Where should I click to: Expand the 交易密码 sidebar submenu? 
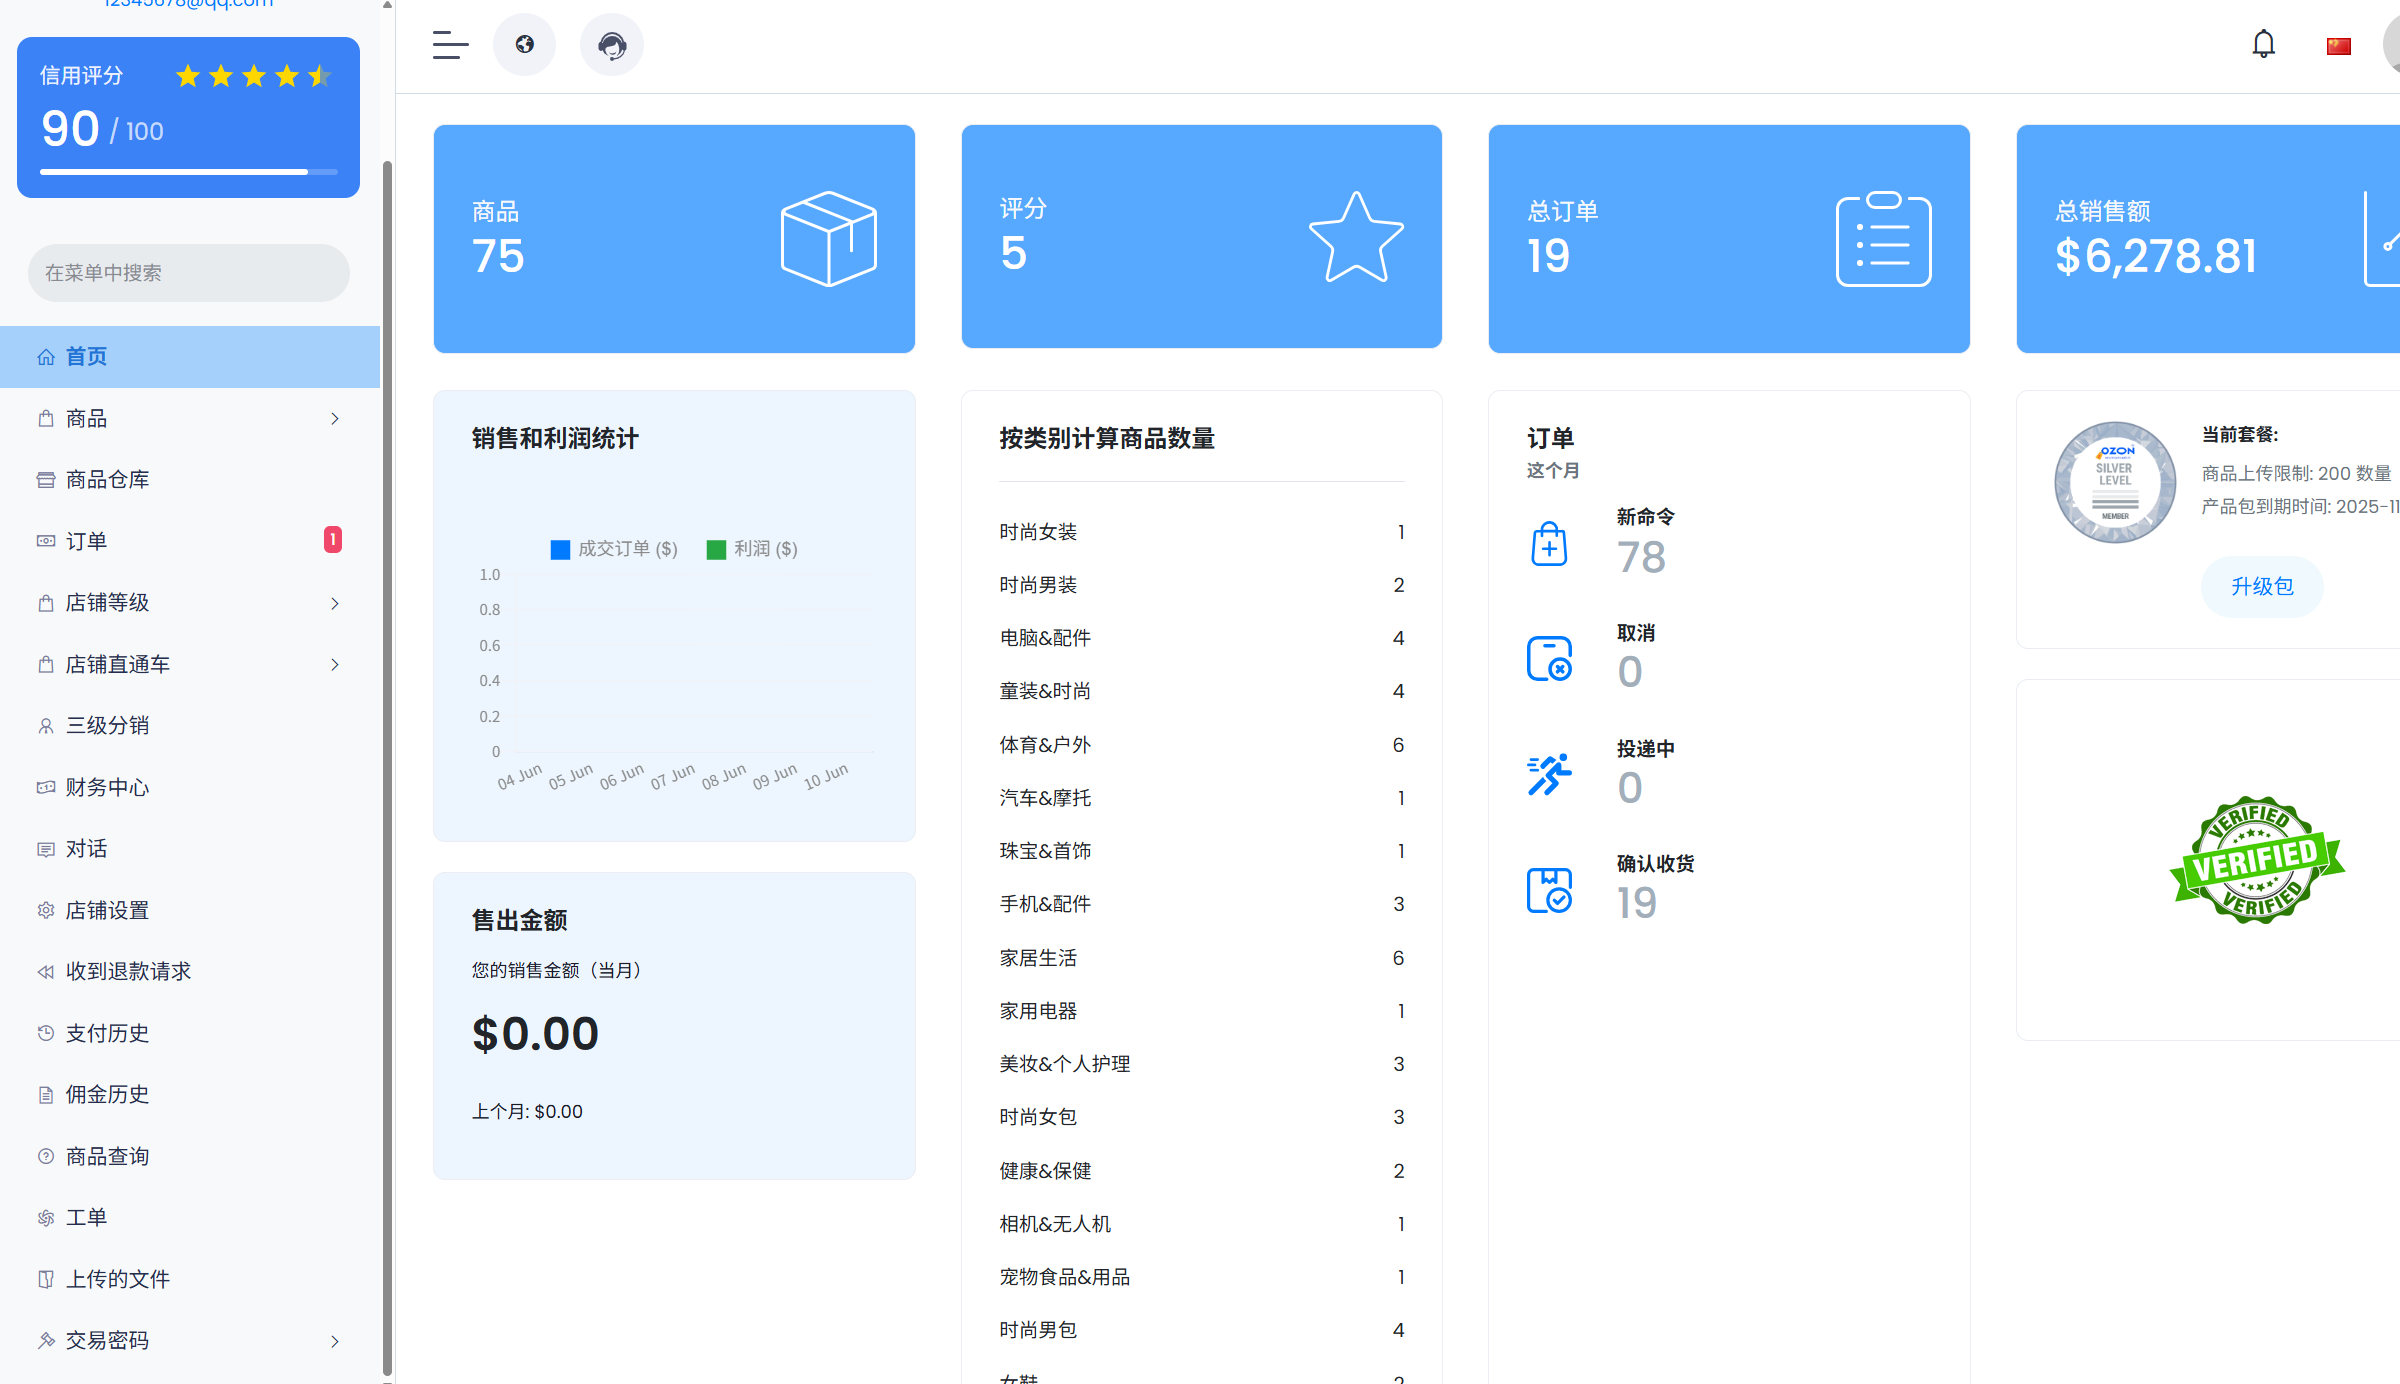coord(334,1341)
